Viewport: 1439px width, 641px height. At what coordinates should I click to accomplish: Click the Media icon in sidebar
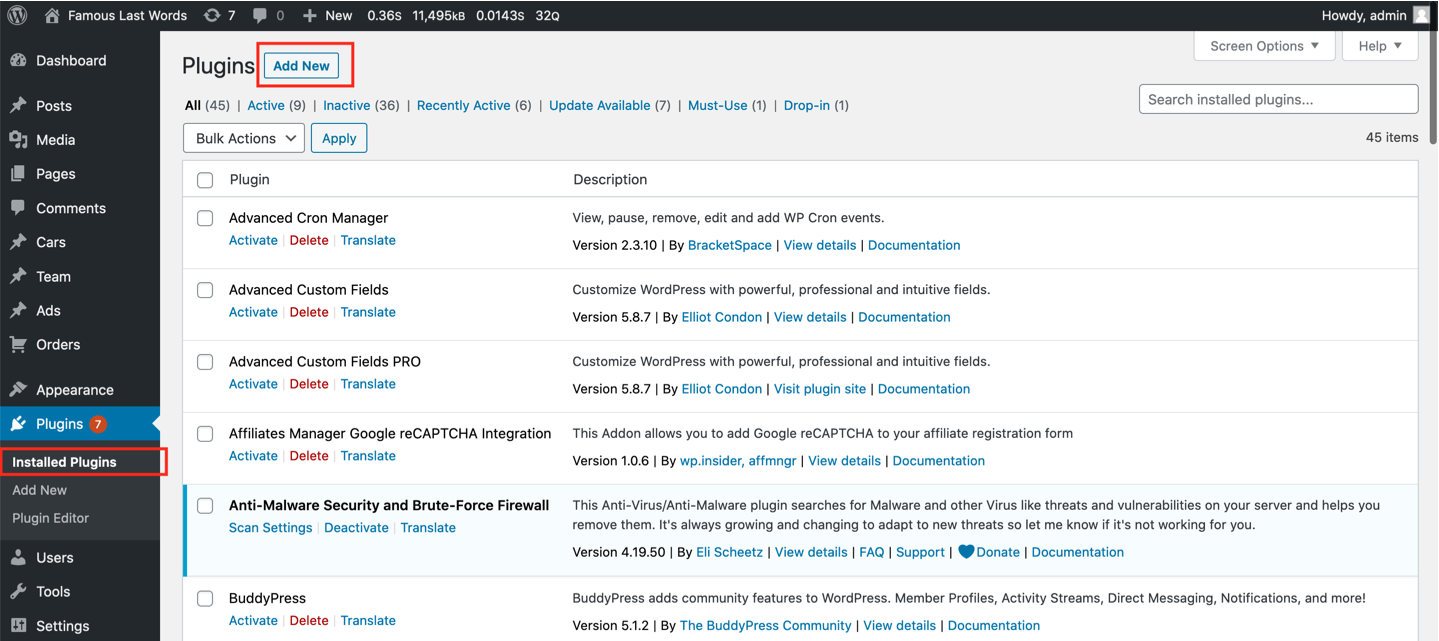18,140
